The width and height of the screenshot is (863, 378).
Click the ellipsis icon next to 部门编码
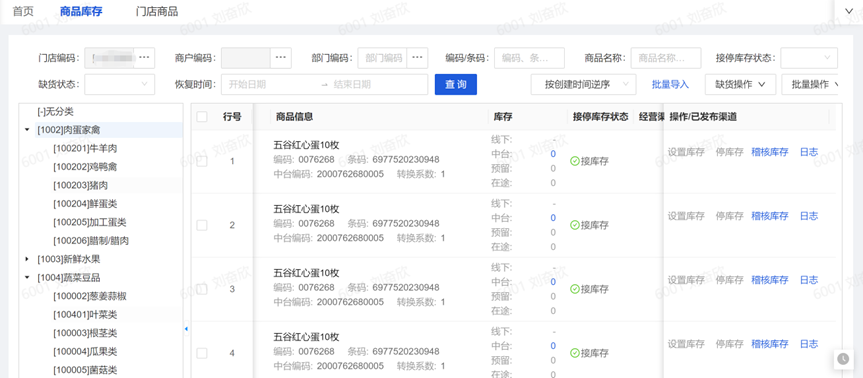pos(418,58)
